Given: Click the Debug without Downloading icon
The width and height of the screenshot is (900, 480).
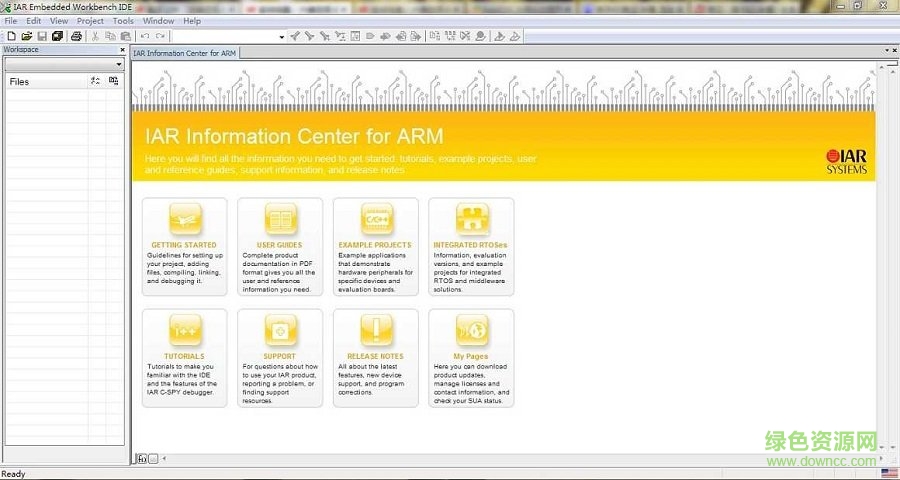Looking at the screenshot, I should pos(515,36).
